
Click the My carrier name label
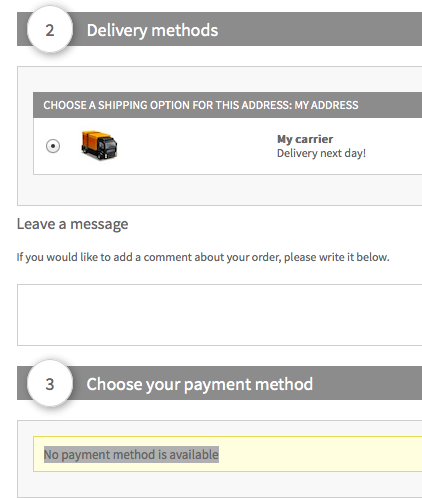305,139
